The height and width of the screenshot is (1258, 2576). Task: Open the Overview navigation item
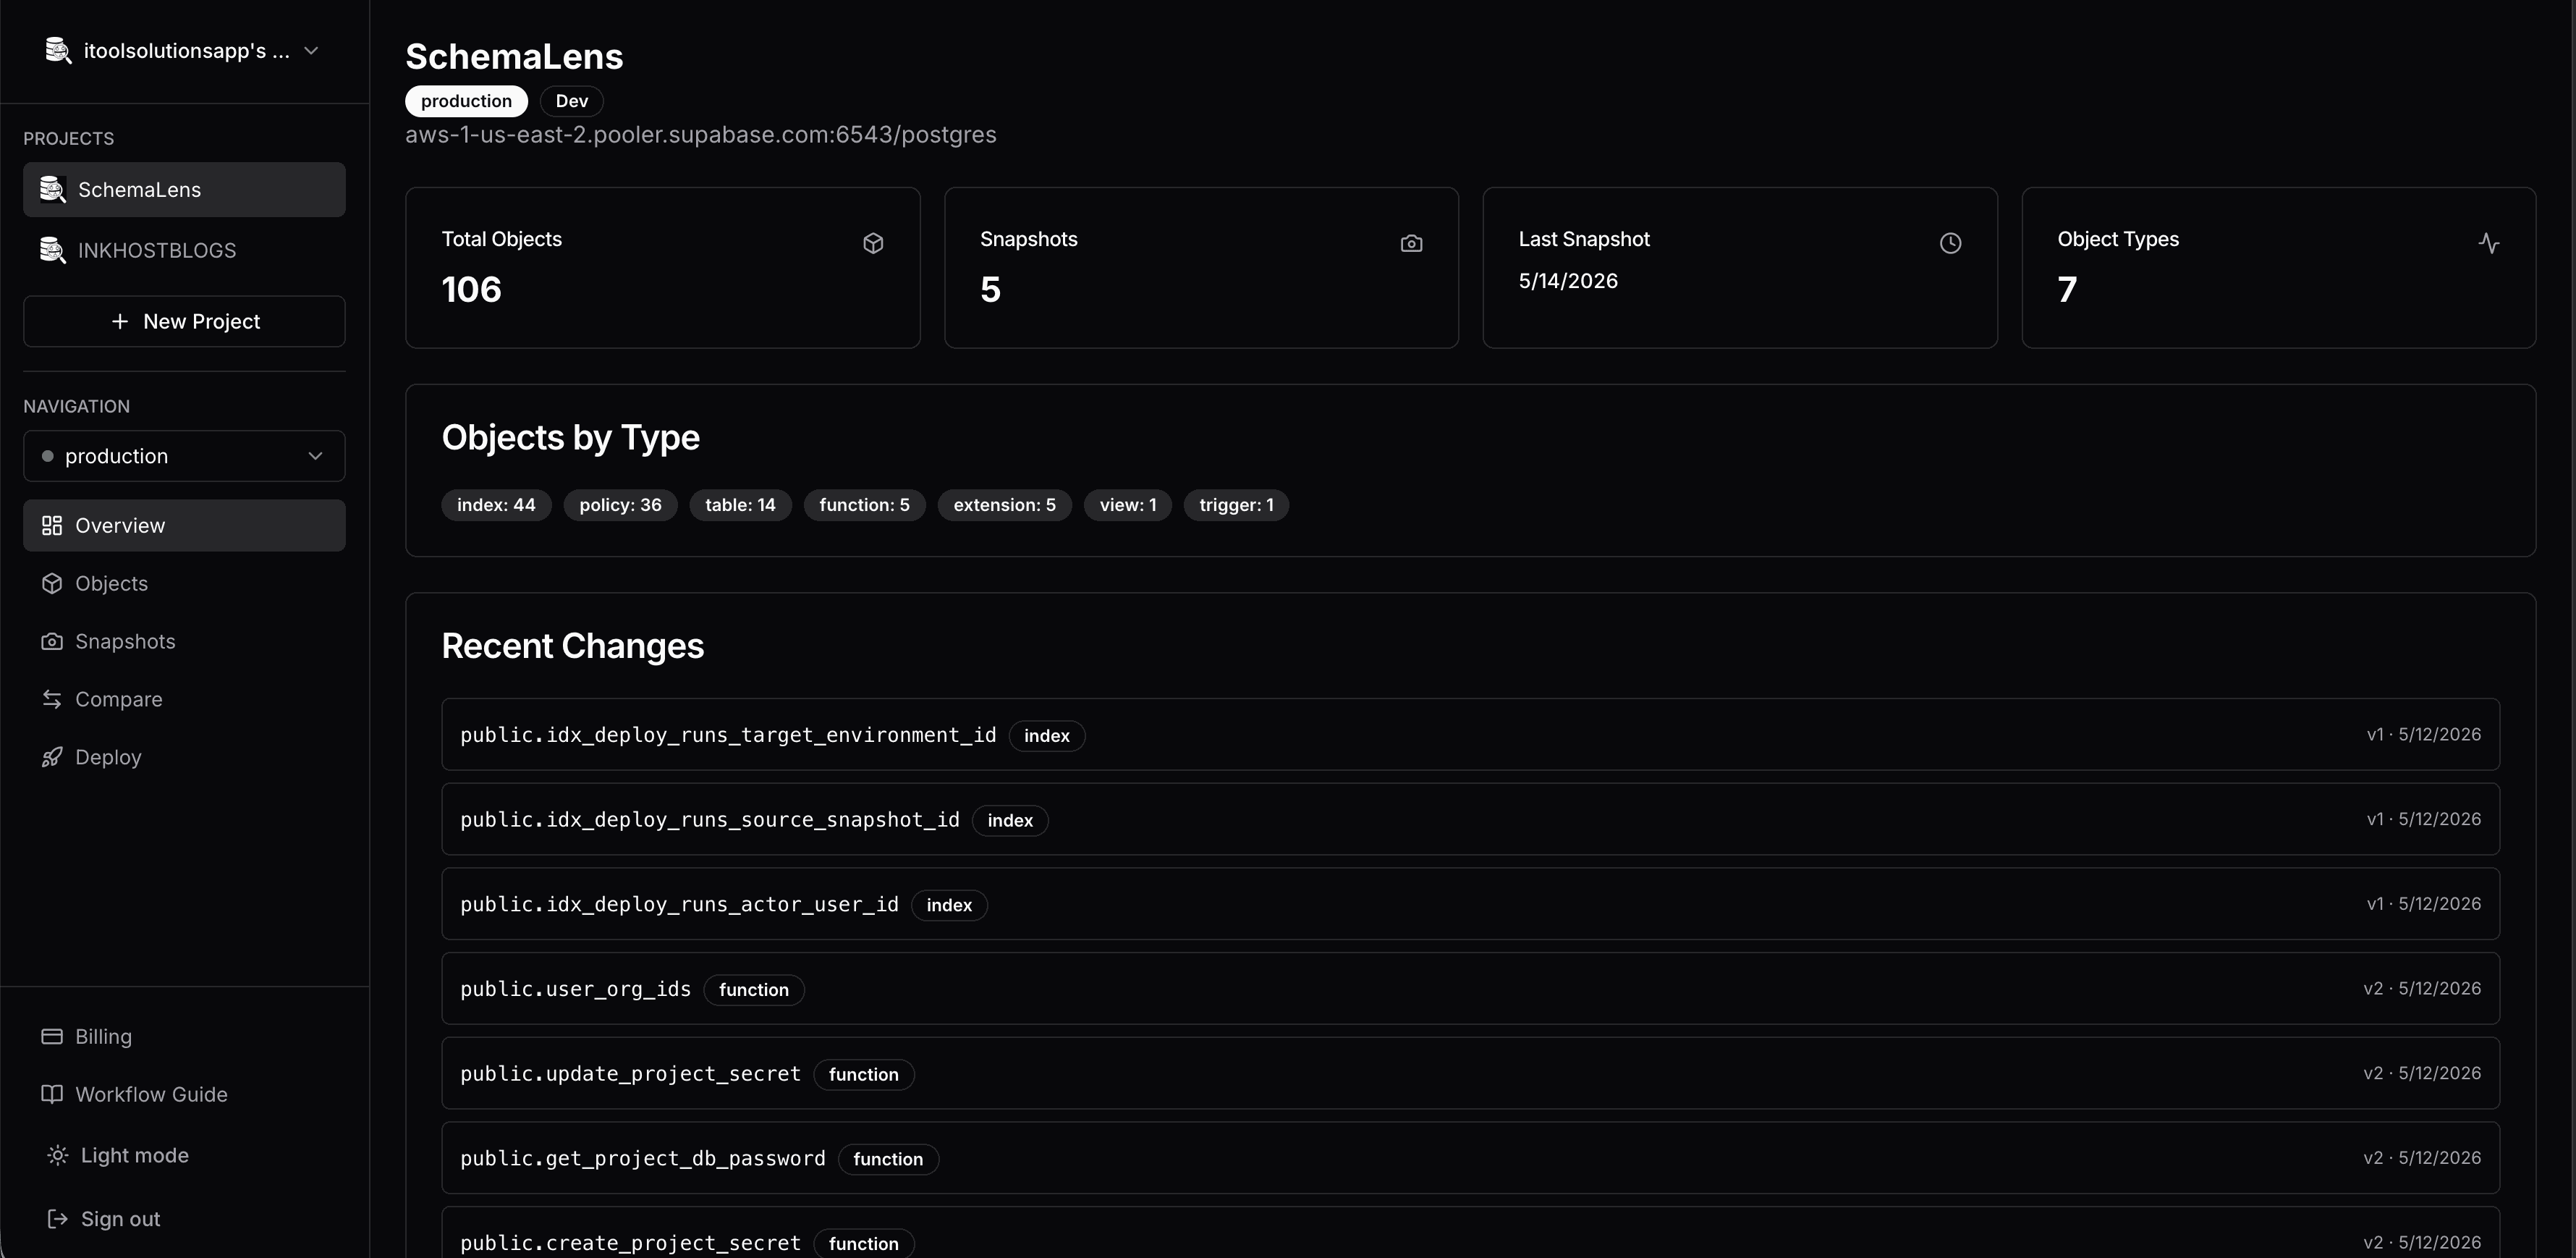point(184,525)
